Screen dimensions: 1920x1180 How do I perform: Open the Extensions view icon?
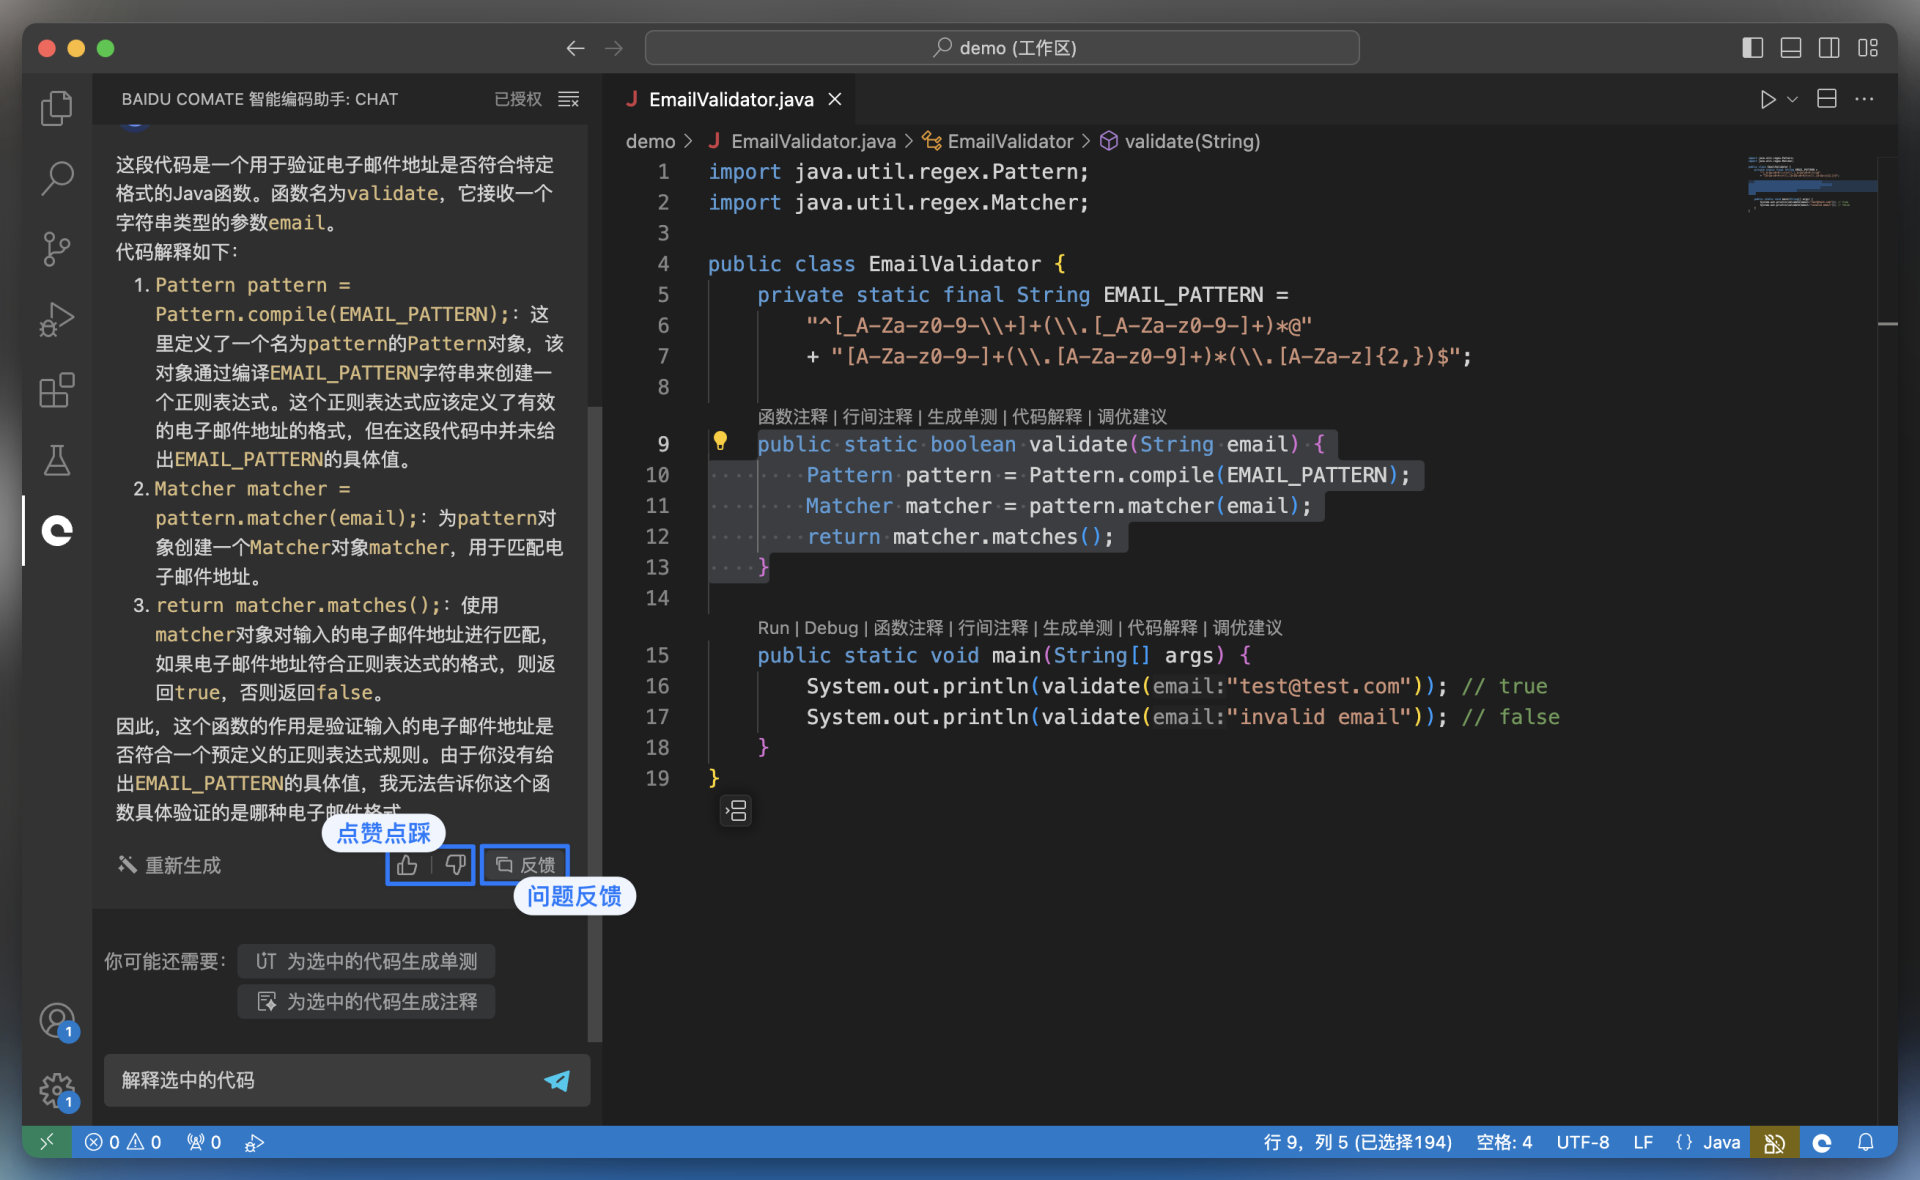point(57,390)
